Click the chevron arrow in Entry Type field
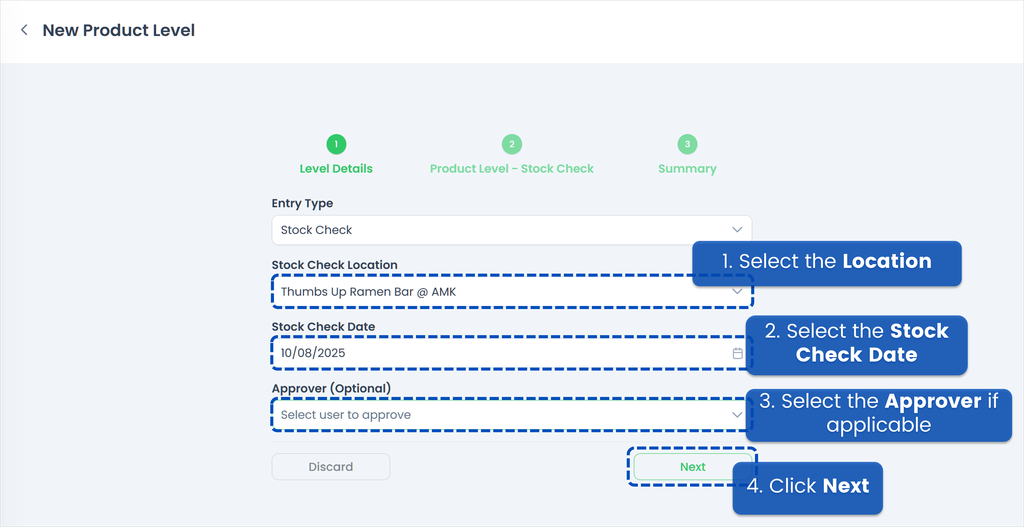The image size is (1024, 527). tap(737, 230)
